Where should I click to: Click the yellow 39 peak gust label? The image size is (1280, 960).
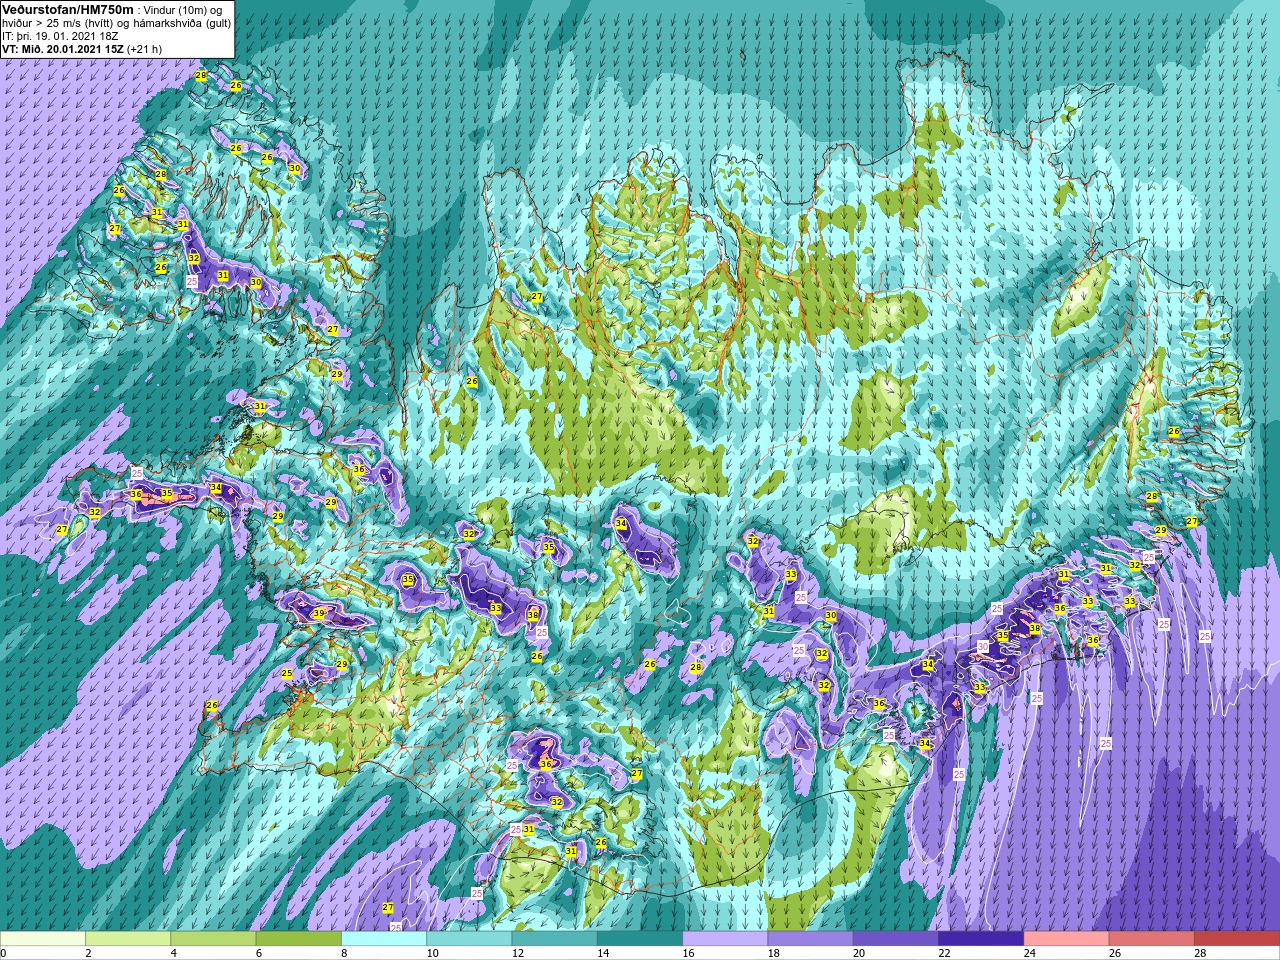(318, 614)
